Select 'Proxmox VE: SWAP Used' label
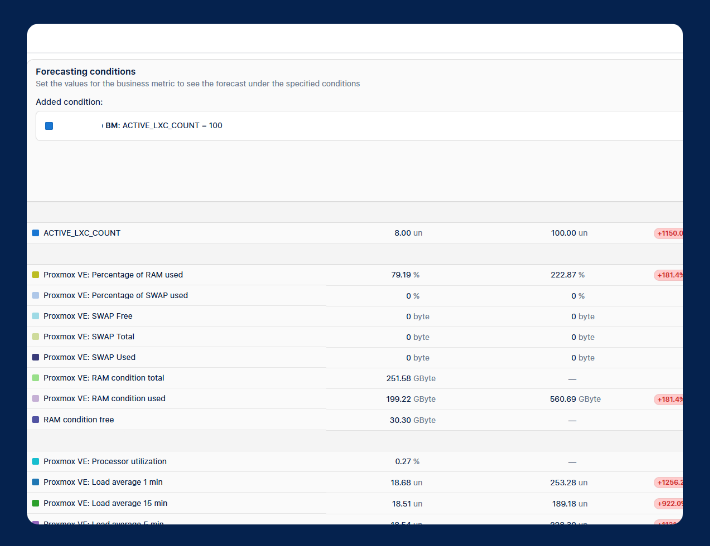This screenshot has width=710, height=546. point(89,357)
